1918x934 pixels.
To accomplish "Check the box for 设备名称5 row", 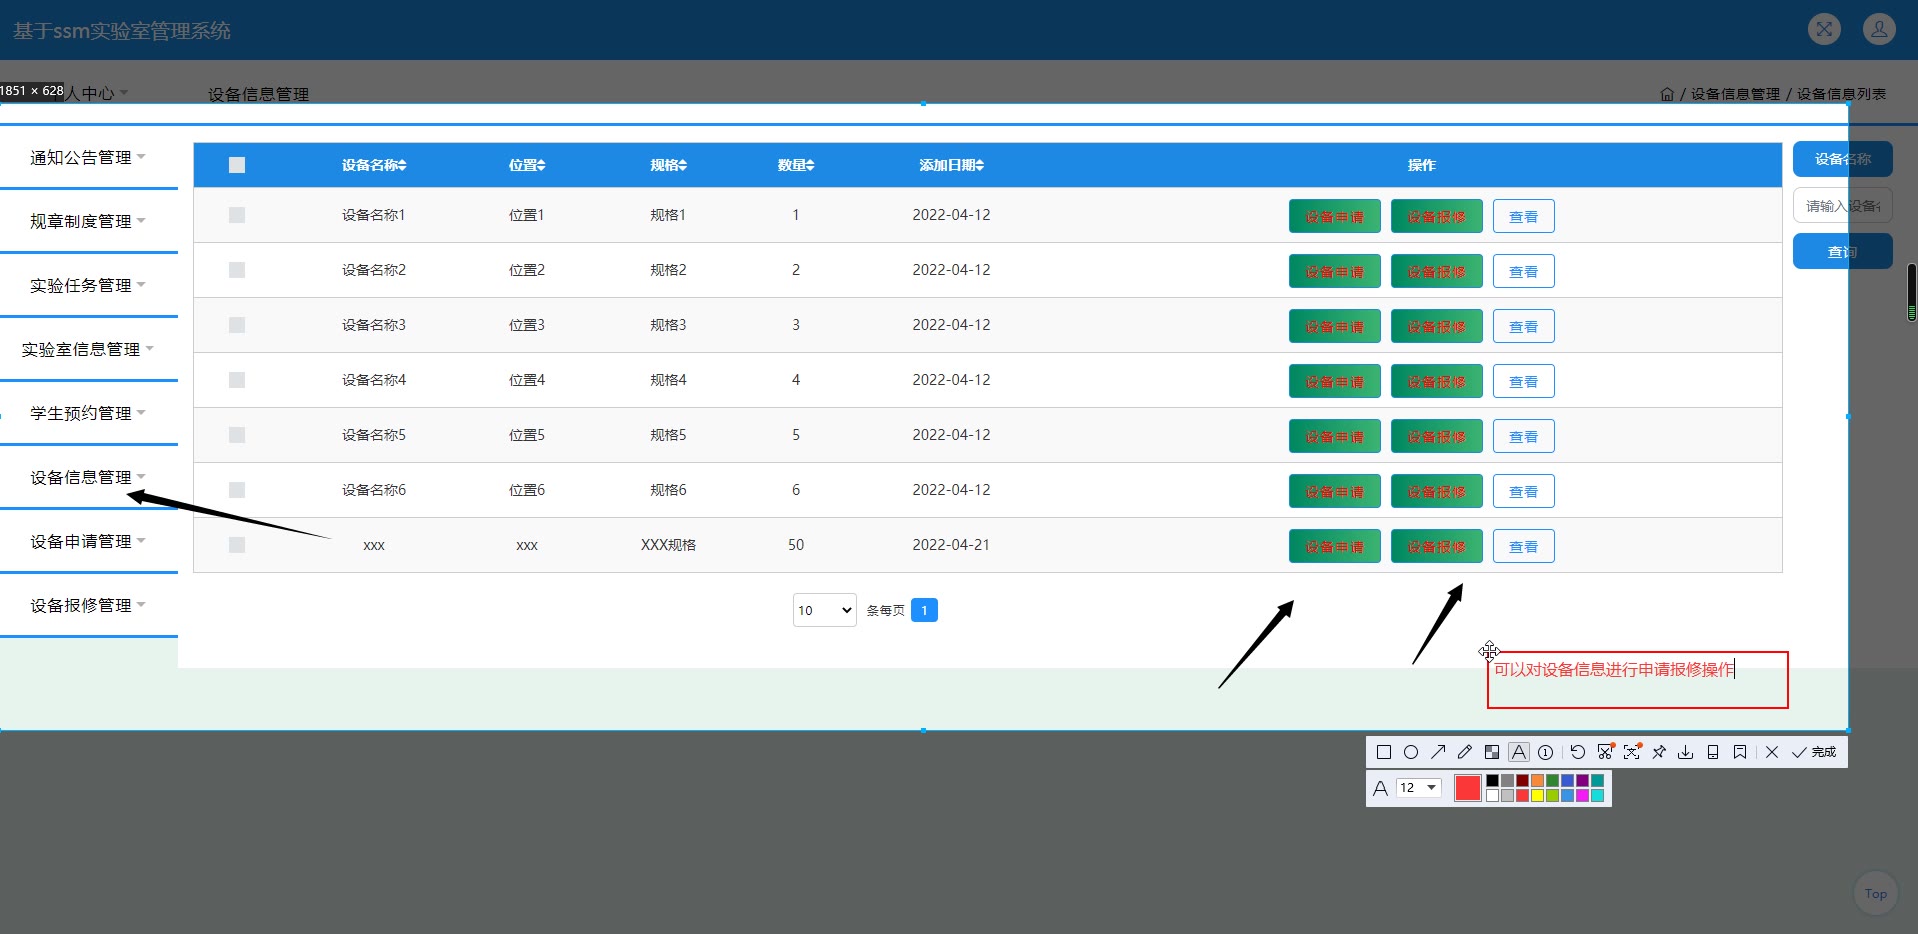I will [x=237, y=435].
